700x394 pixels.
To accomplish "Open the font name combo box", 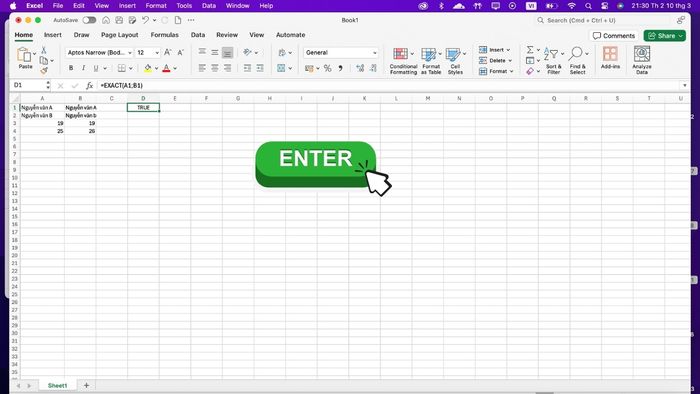I will [x=99, y=53].
